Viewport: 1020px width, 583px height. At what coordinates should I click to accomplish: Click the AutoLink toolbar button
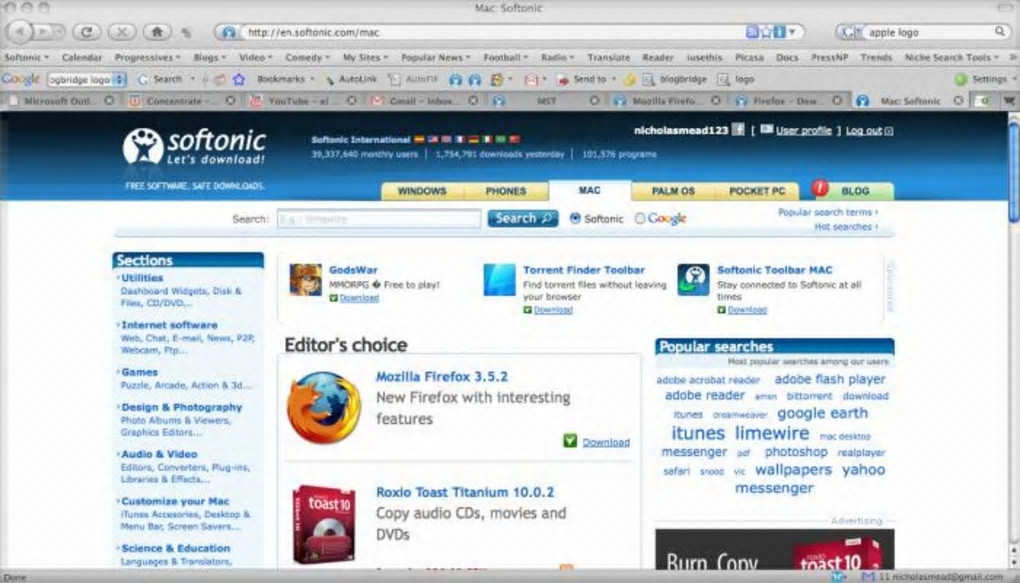click(351, 79)
